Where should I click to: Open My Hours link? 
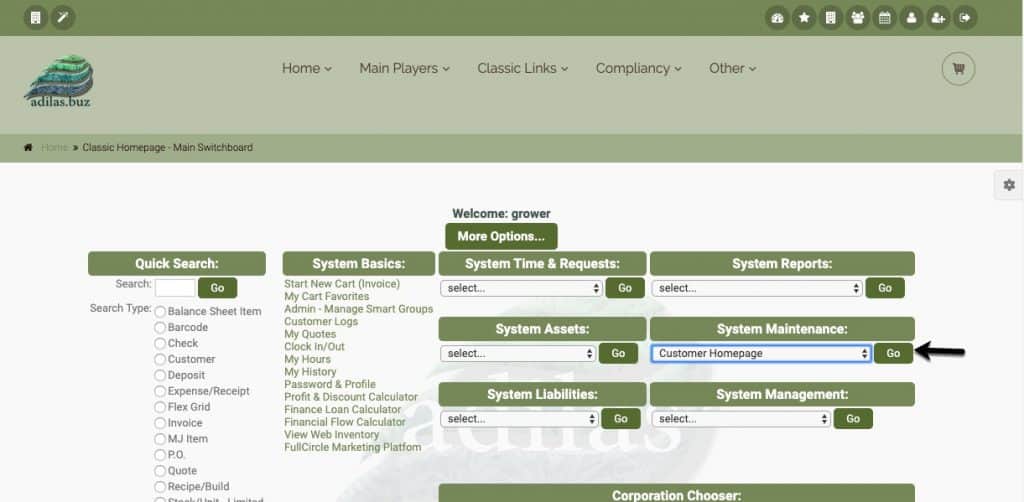pos(308,359)
